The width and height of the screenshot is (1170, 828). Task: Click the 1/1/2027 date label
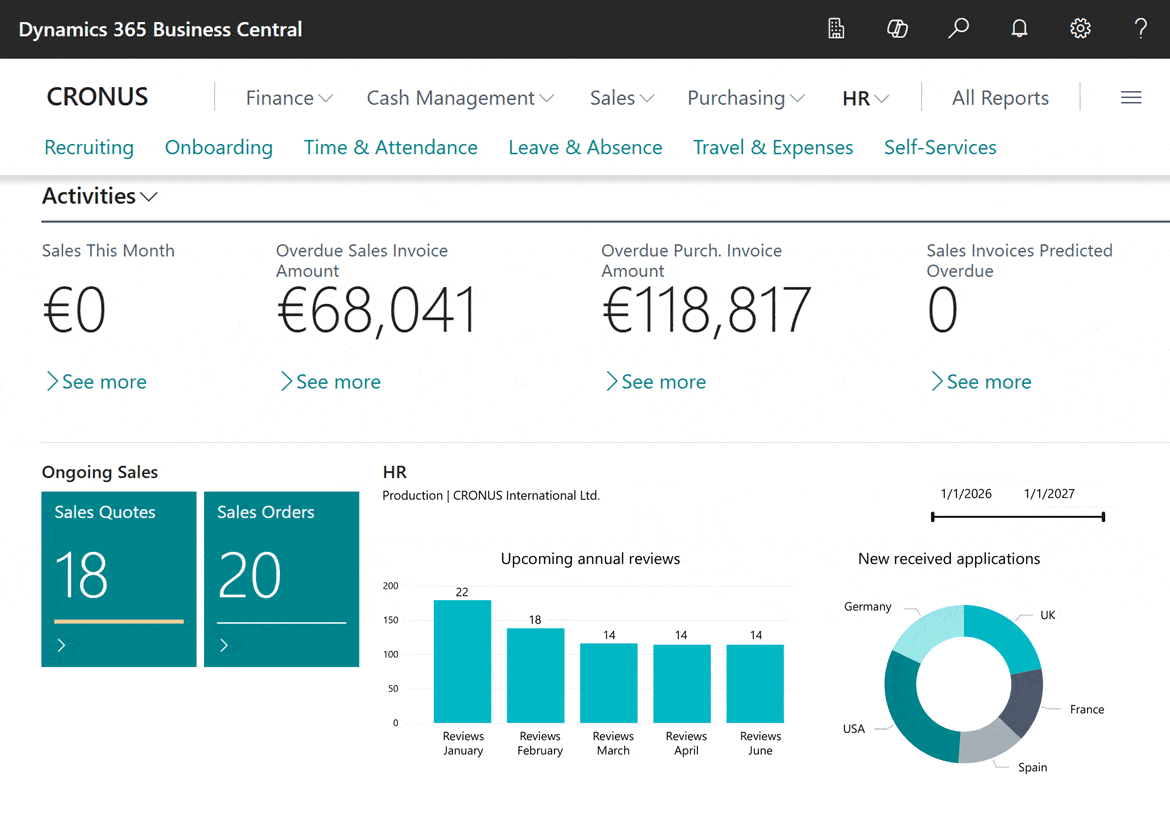point(1049,494)
